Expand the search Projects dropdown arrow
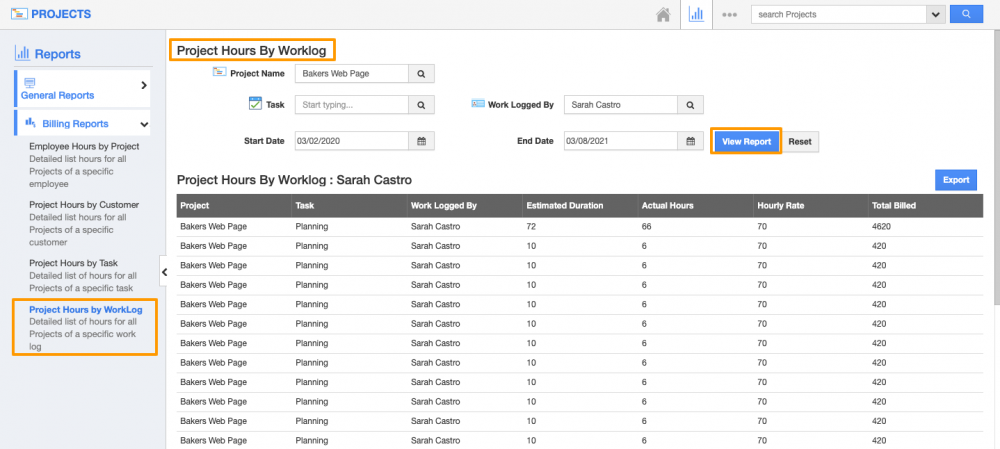 coord(936,14)
